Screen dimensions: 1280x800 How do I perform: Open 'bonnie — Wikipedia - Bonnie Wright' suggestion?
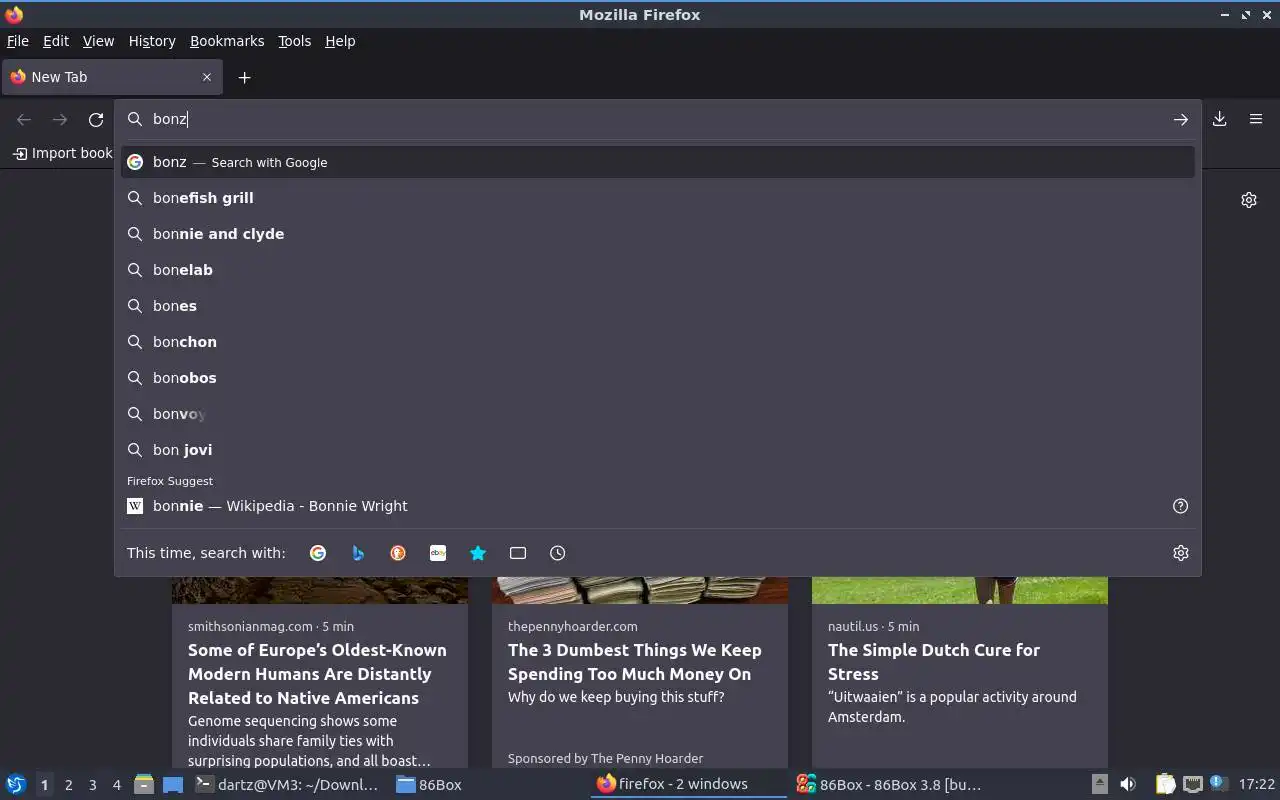pyautogui.click(x=658, y=506)
